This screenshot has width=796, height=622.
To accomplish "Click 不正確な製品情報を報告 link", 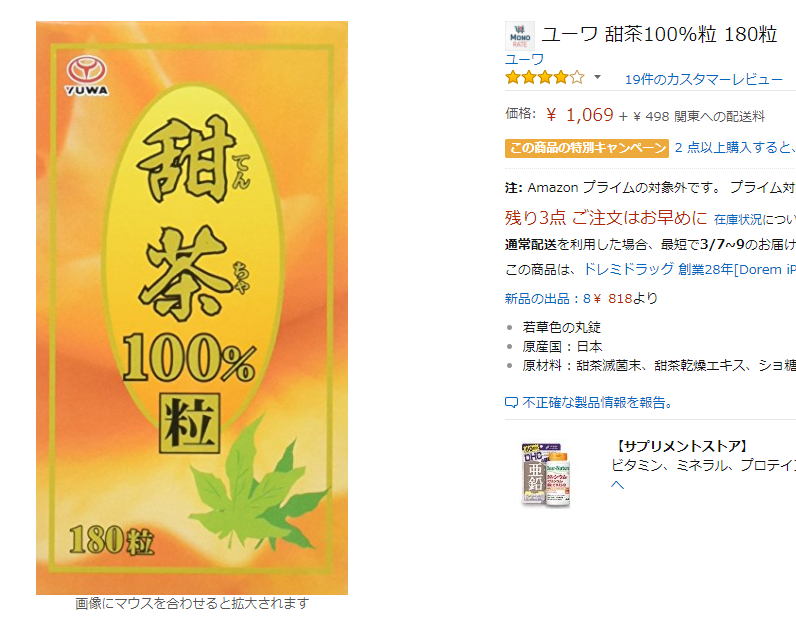I will click(x=598, y=403).
